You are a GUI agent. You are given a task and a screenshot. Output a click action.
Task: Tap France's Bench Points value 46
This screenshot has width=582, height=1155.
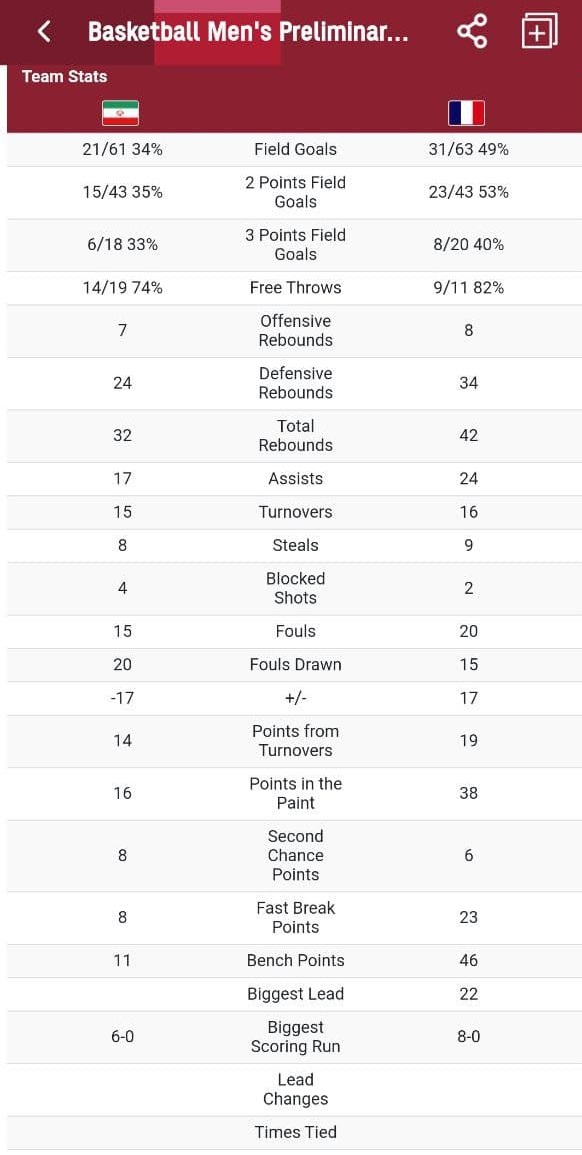coord(469,961)
